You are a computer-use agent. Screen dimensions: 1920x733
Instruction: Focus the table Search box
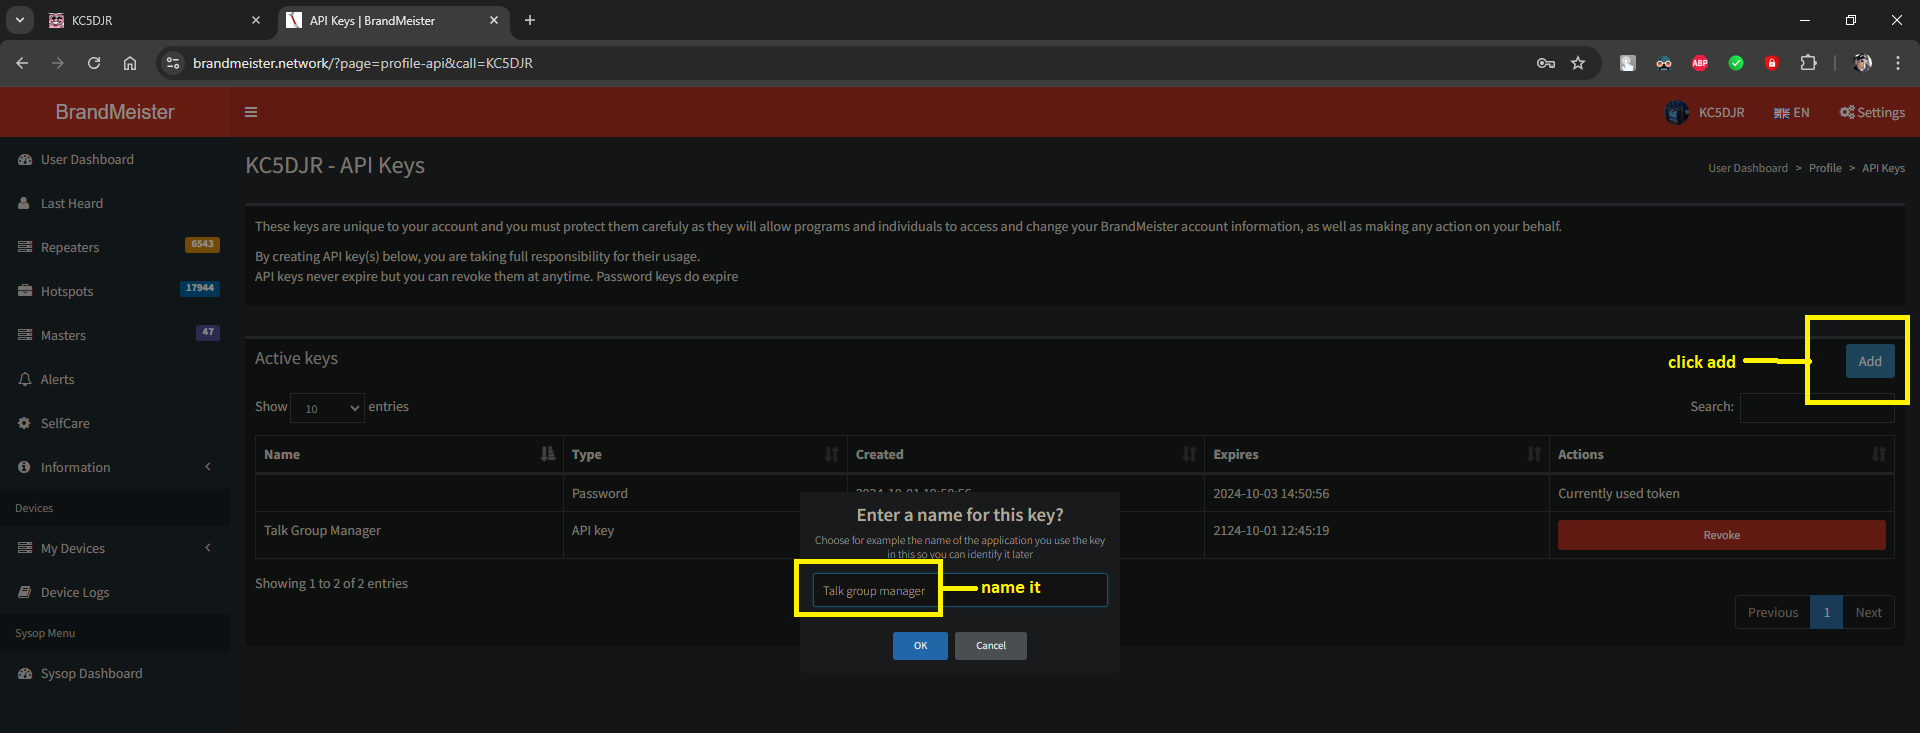tap(1817, 407)
